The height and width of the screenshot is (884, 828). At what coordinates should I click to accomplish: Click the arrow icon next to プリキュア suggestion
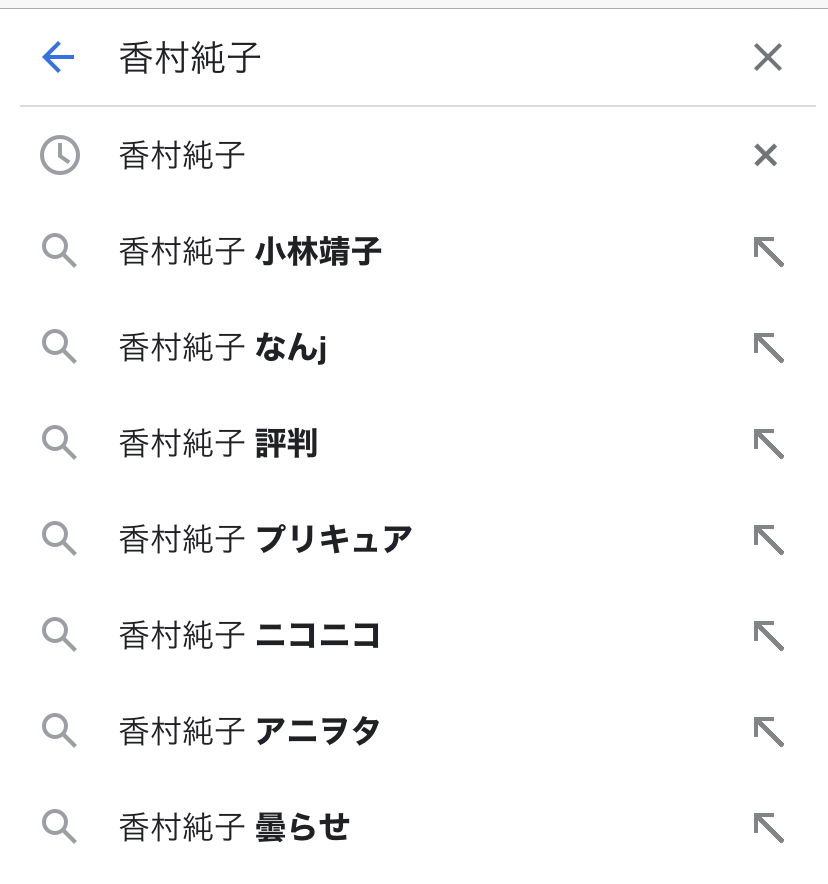pyautogui.click(x=767, y=539)
